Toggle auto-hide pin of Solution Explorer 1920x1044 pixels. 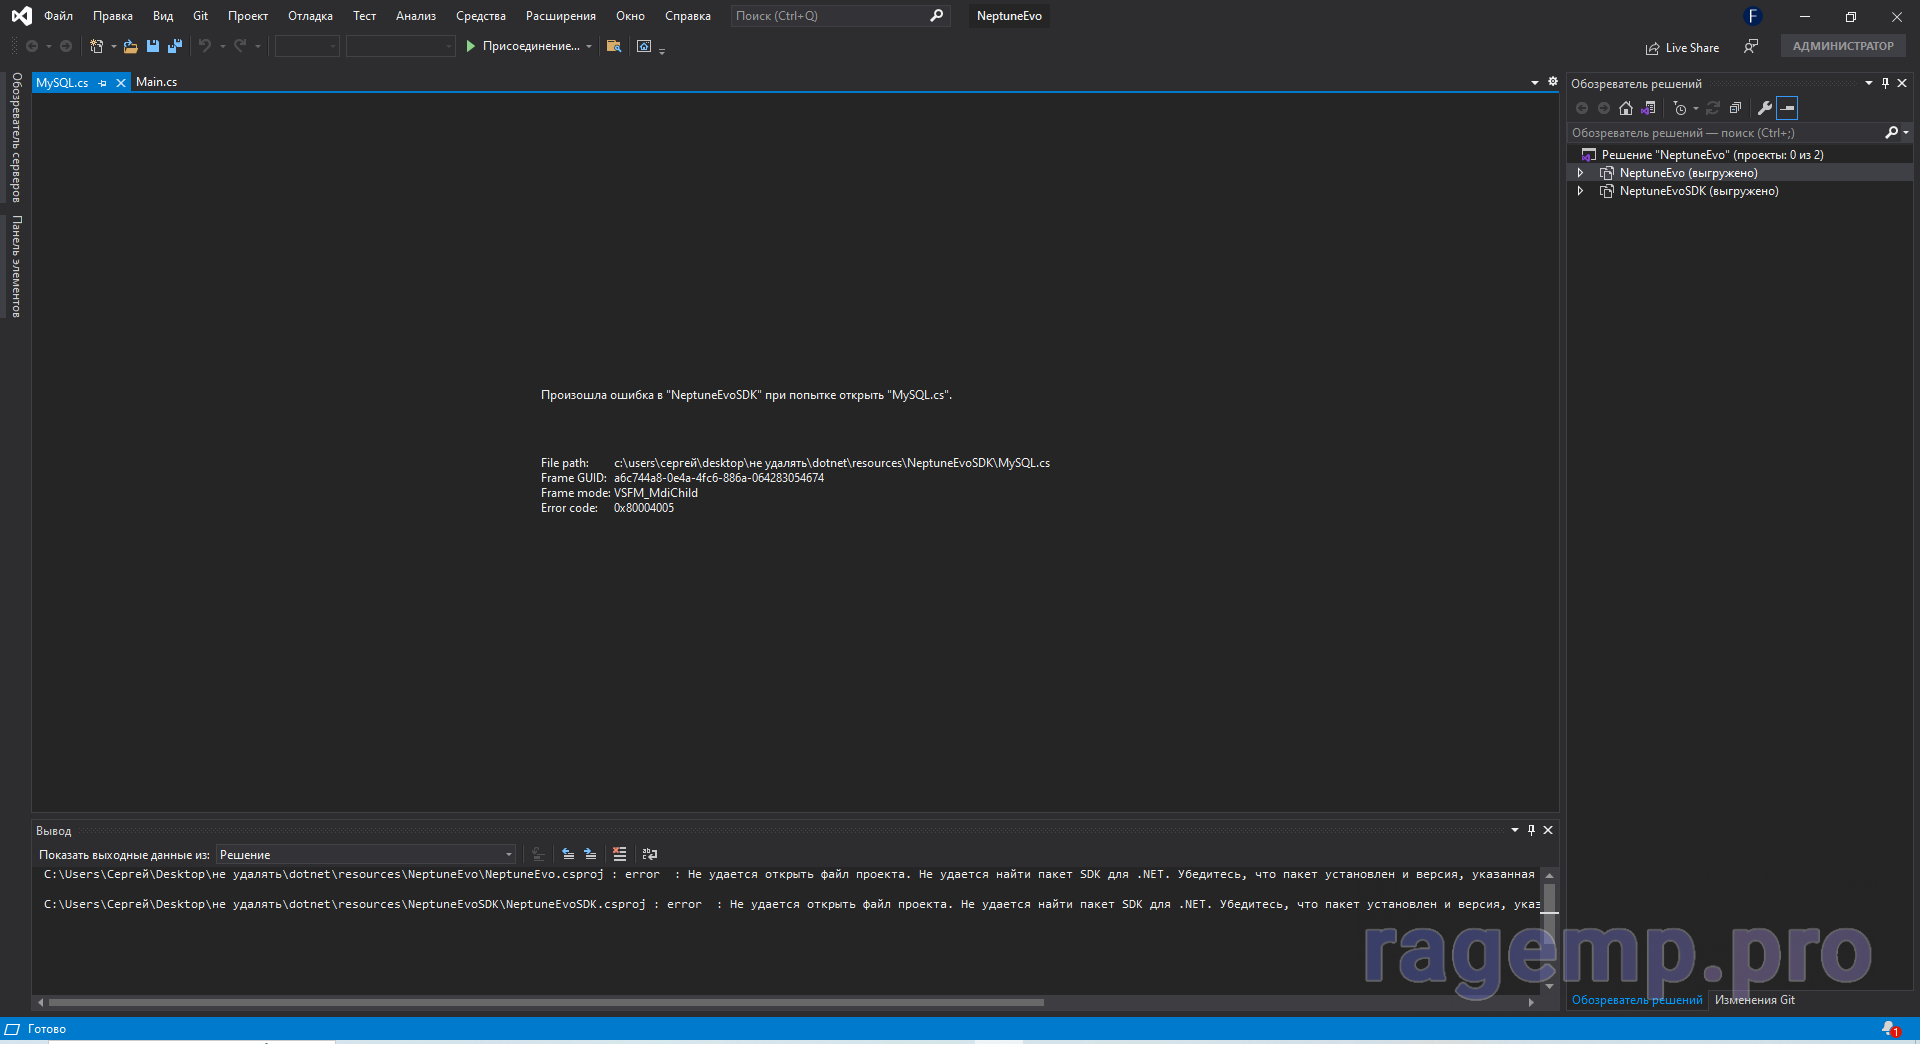1885,83
